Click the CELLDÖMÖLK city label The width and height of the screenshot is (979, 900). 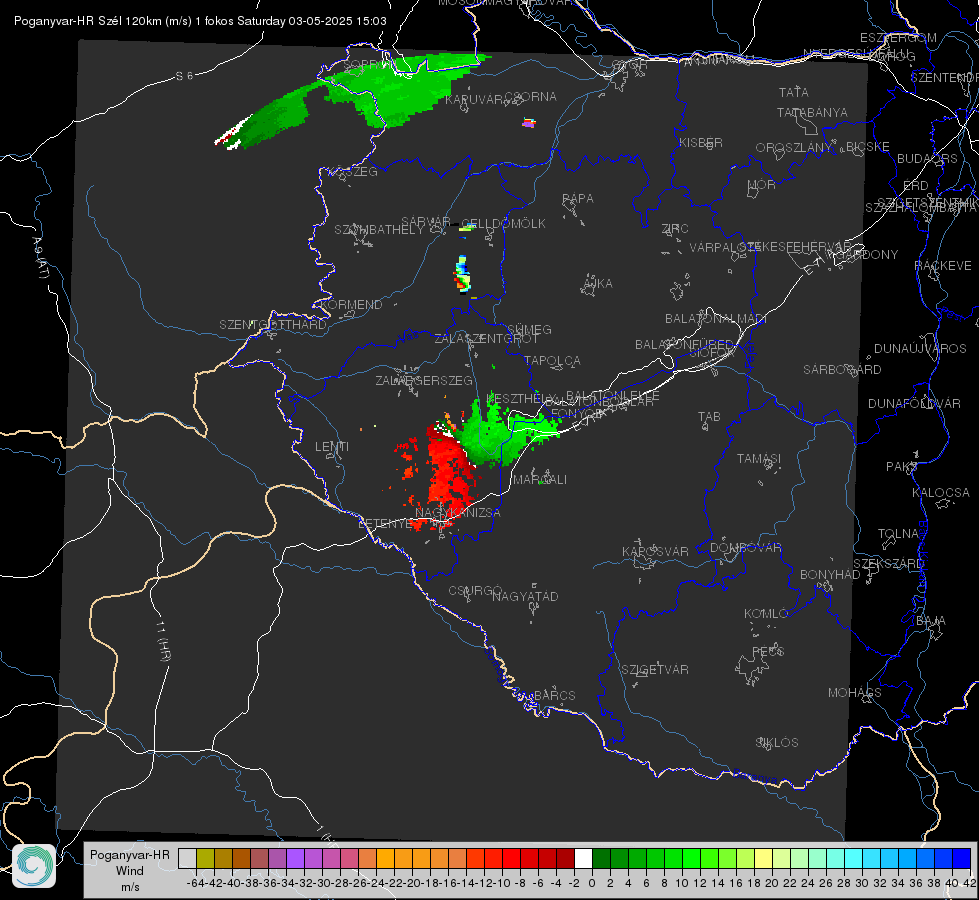503,224
